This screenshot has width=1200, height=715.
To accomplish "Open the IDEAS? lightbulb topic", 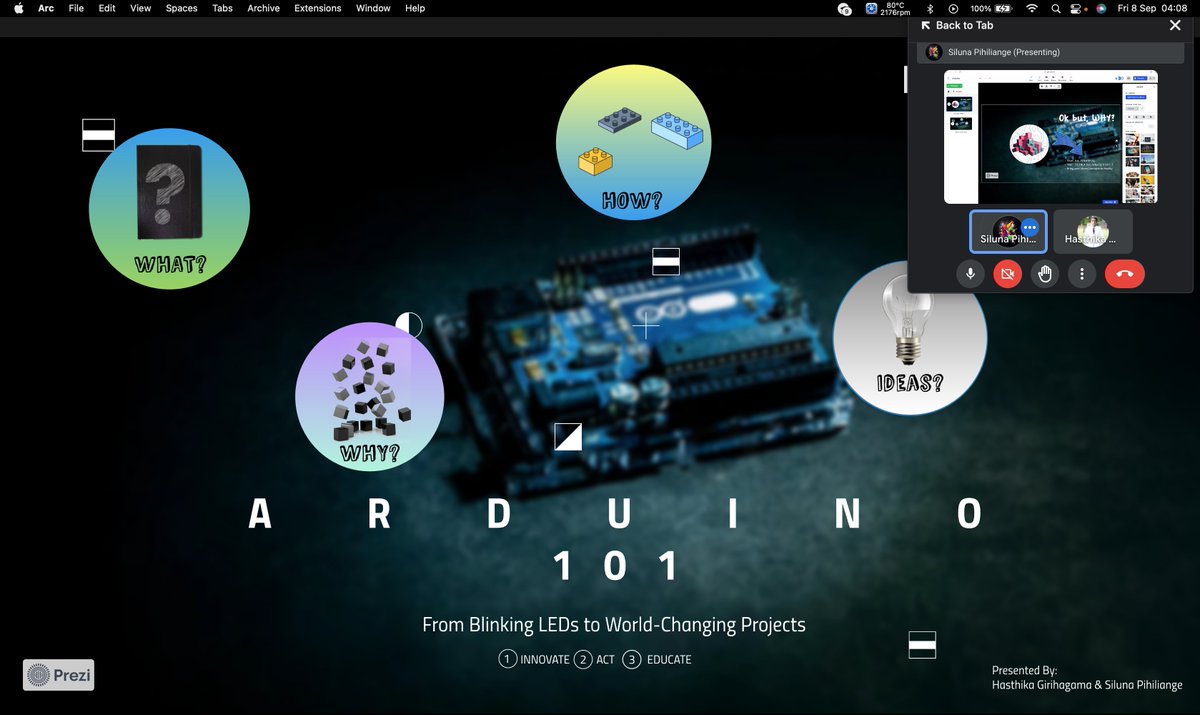I will pos(910,338).
